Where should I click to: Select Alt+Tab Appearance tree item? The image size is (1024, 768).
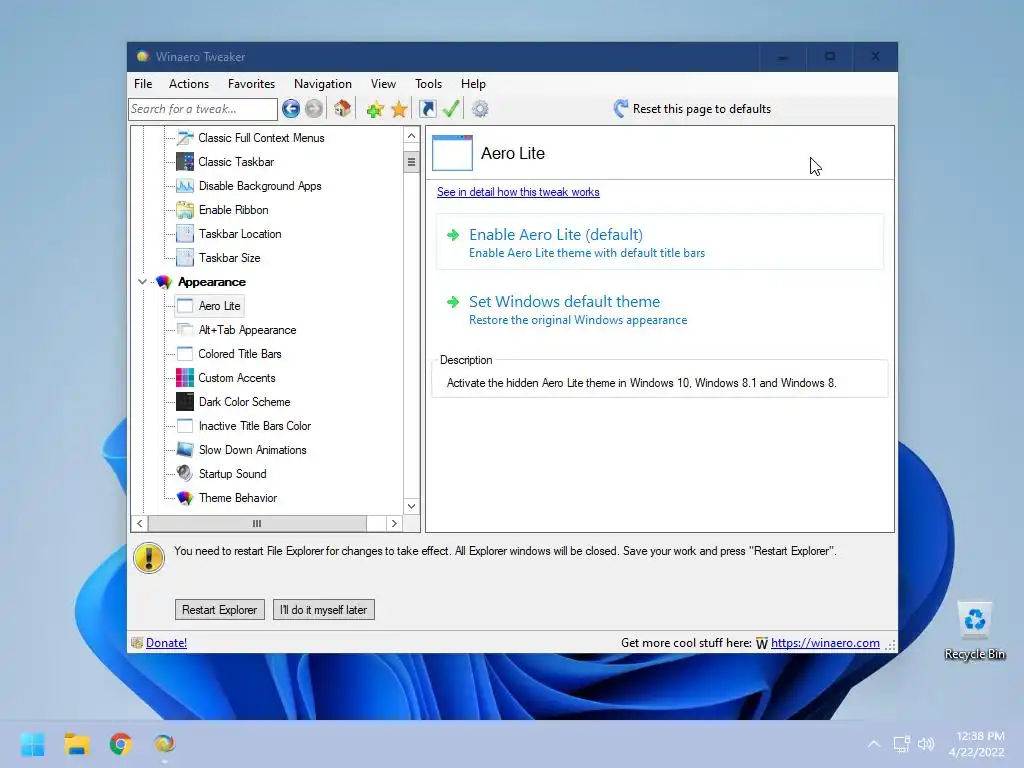pyautogui.click(x=248, y=330)
